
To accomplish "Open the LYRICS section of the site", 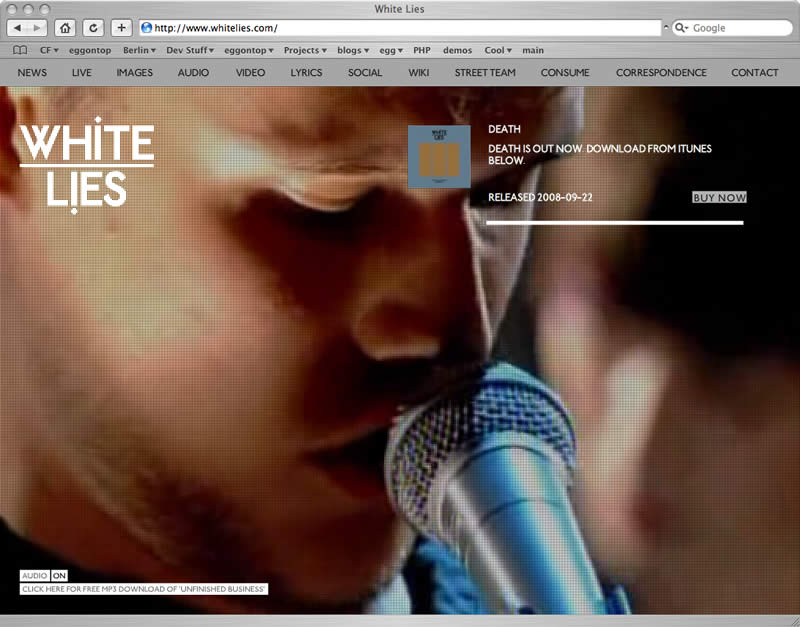I will (306, 72).
